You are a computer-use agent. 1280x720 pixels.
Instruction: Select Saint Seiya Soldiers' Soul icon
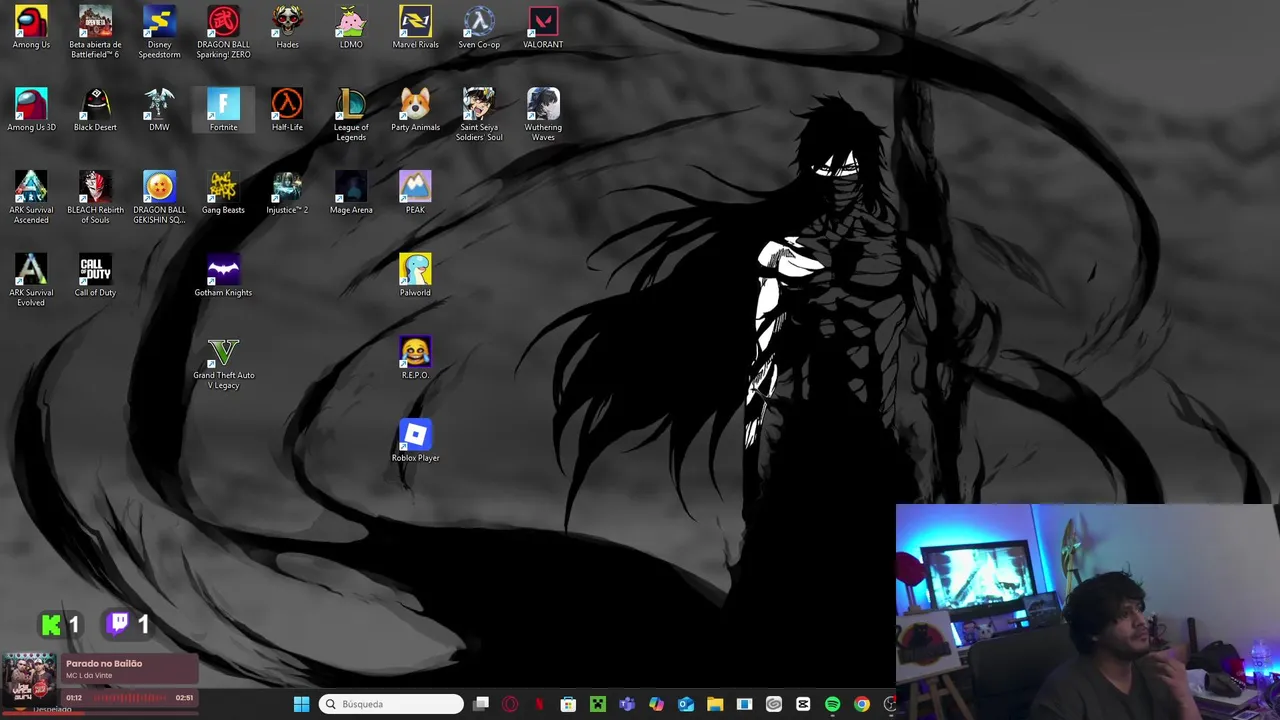point(479,115)
